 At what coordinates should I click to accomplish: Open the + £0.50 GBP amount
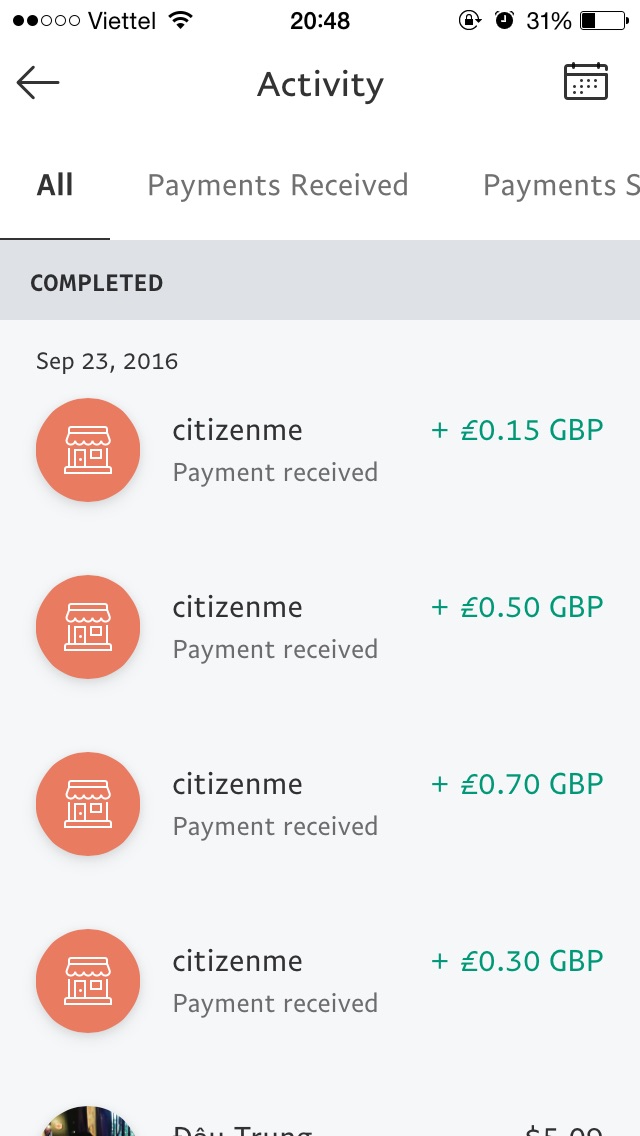pyautogui.click(x=517, y=607)
